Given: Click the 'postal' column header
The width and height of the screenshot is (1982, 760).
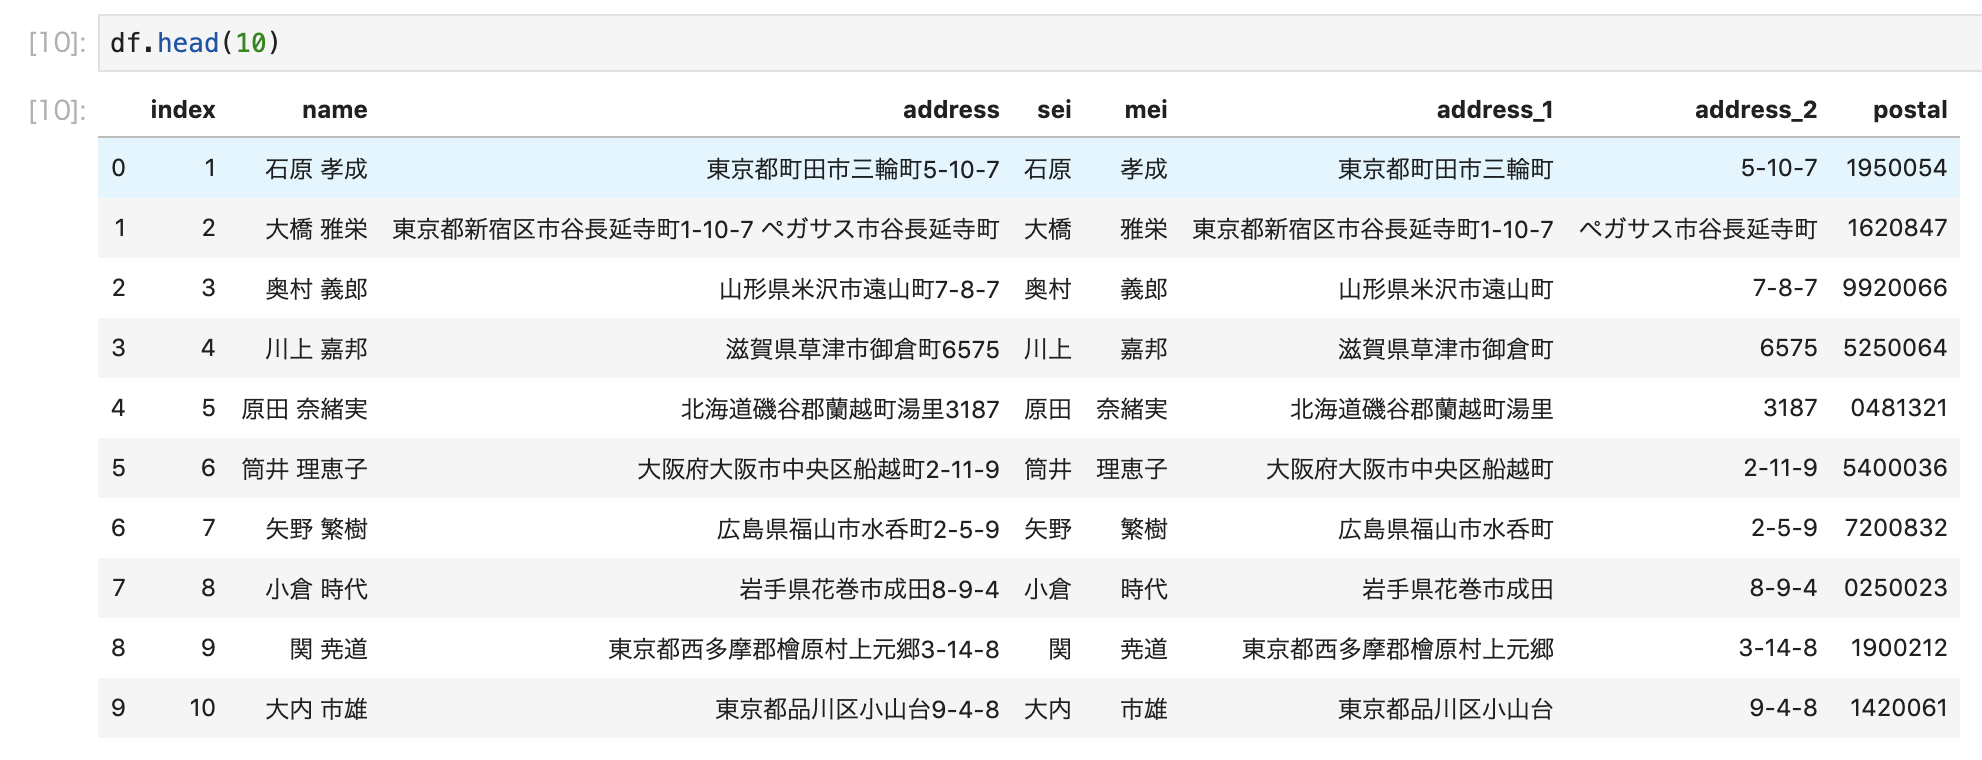Looking at the screenshot, I should [x=1910, y=110].
